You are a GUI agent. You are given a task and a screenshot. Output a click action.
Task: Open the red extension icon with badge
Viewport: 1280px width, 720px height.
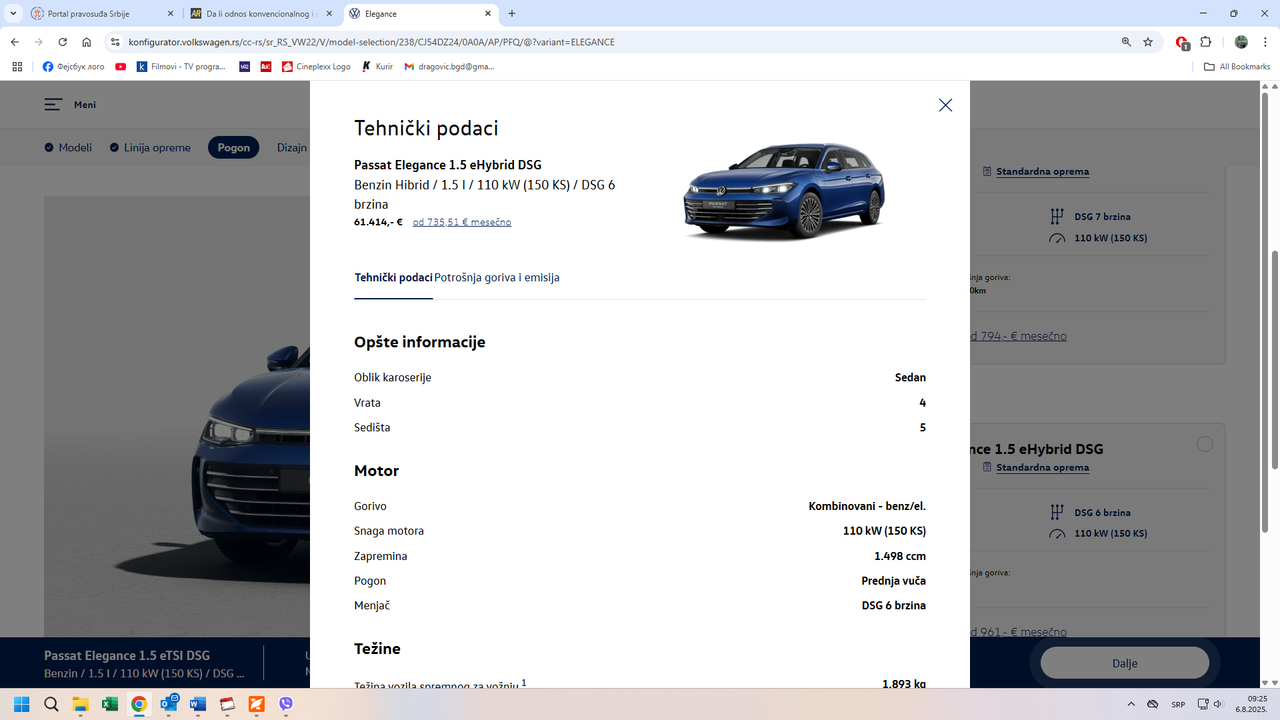[x=1182, y=42]
